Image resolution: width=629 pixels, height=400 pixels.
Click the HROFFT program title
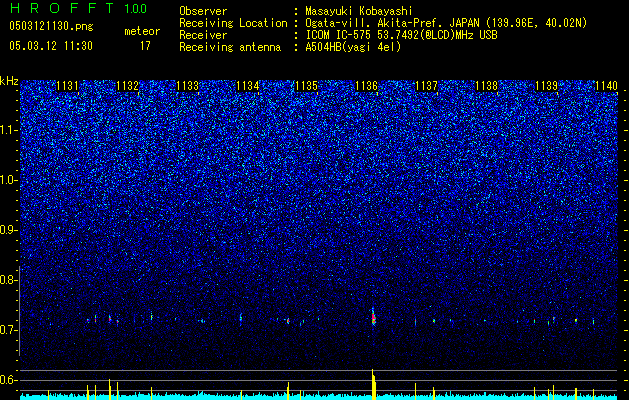tap(62, 9)
